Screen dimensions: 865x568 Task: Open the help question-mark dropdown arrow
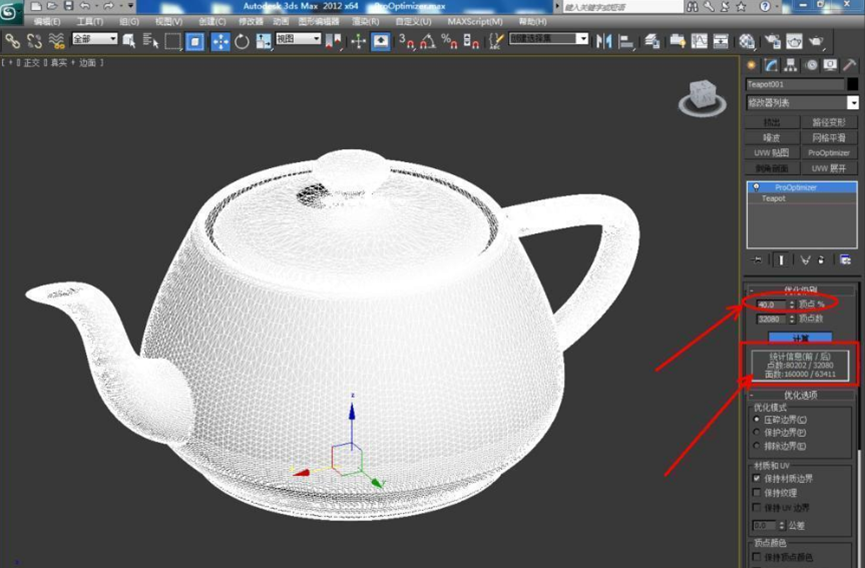(x=777, y=7)
